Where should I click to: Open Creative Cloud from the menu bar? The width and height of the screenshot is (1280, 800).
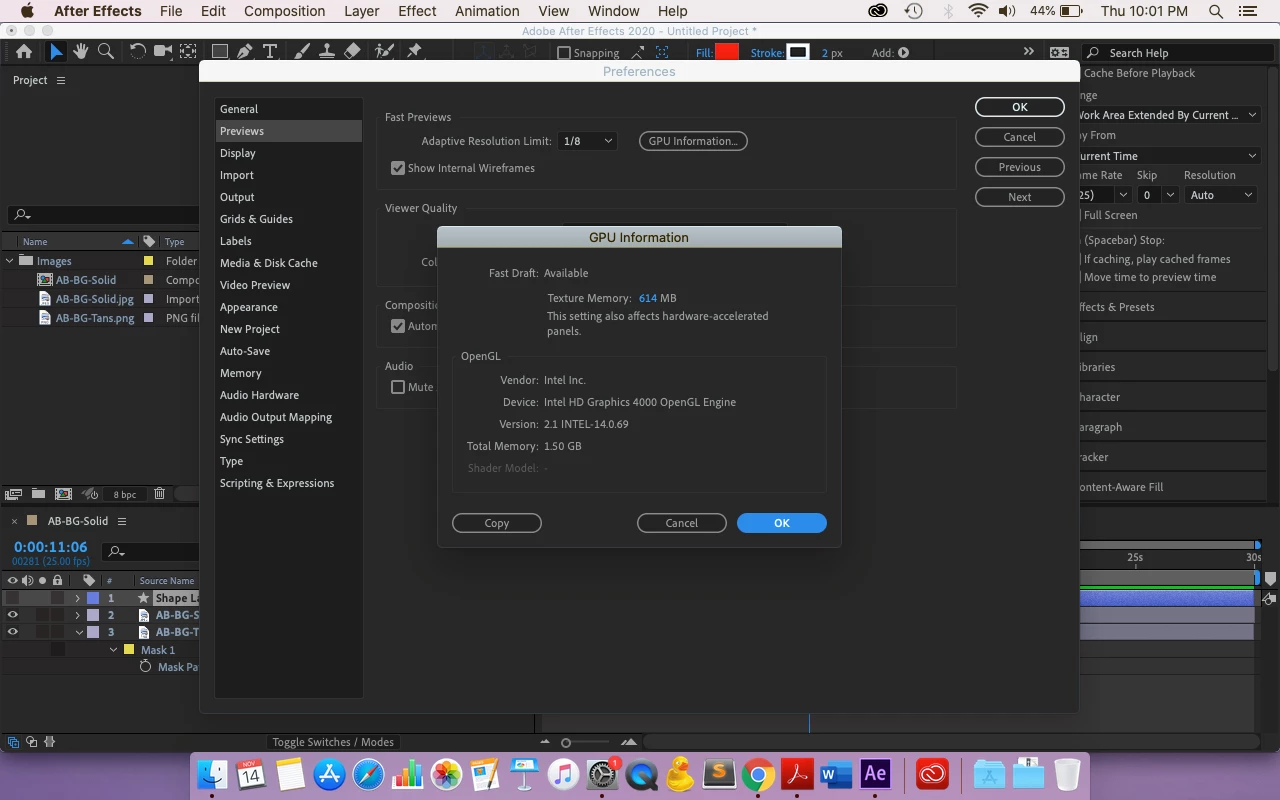(x=878, y=11)
